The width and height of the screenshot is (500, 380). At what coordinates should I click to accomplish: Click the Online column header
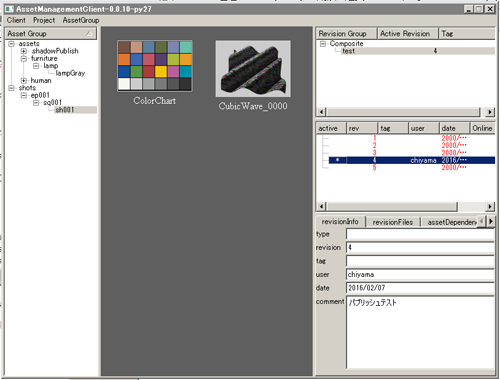[x=482, y=128]
